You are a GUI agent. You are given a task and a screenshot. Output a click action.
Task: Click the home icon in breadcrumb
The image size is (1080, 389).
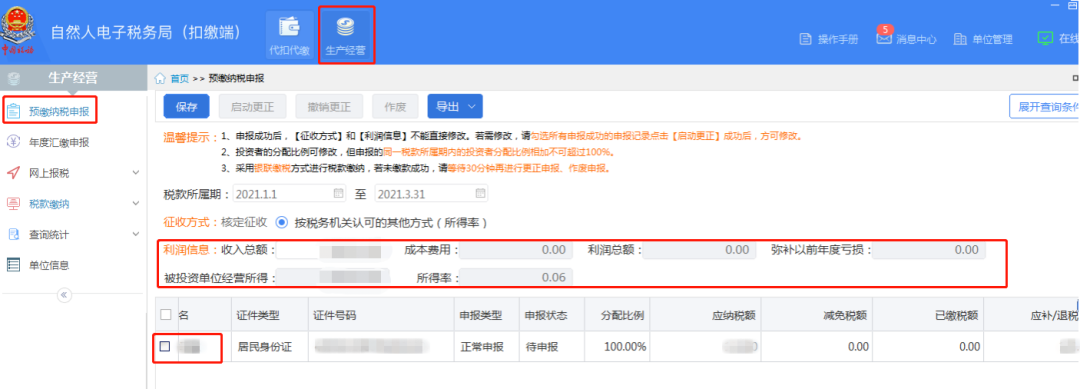point(160,78)
